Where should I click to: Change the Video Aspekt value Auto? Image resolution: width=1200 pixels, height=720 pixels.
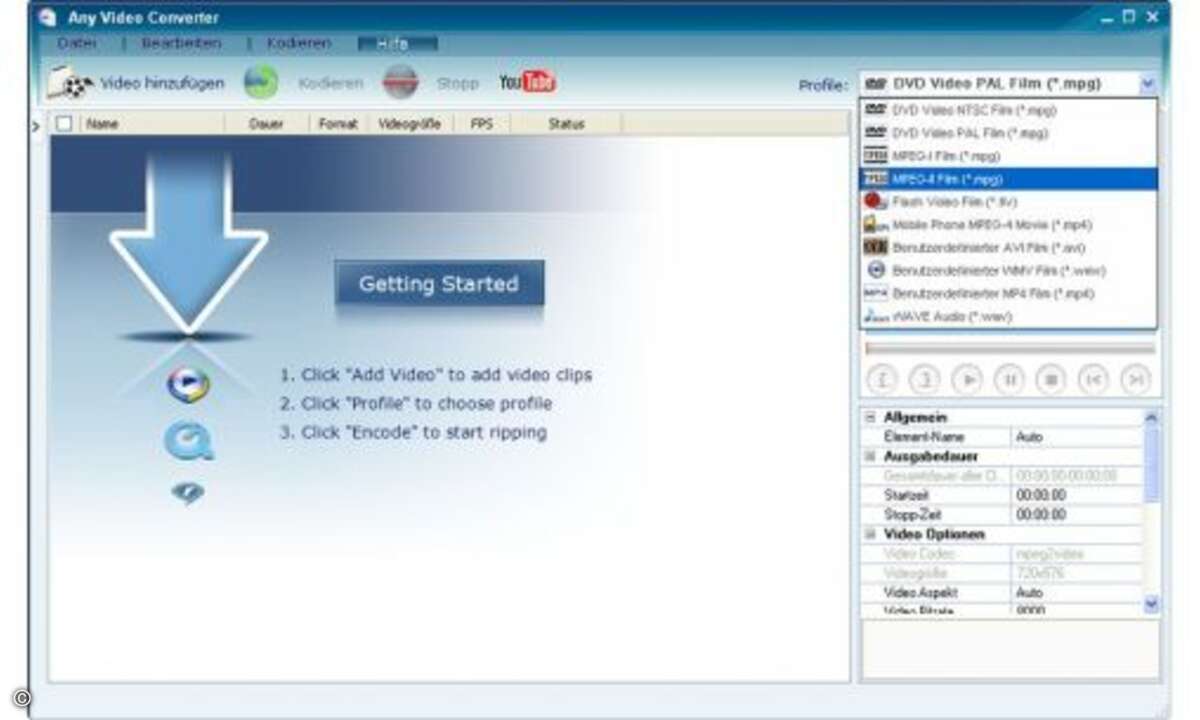[x=1076, y=592]
